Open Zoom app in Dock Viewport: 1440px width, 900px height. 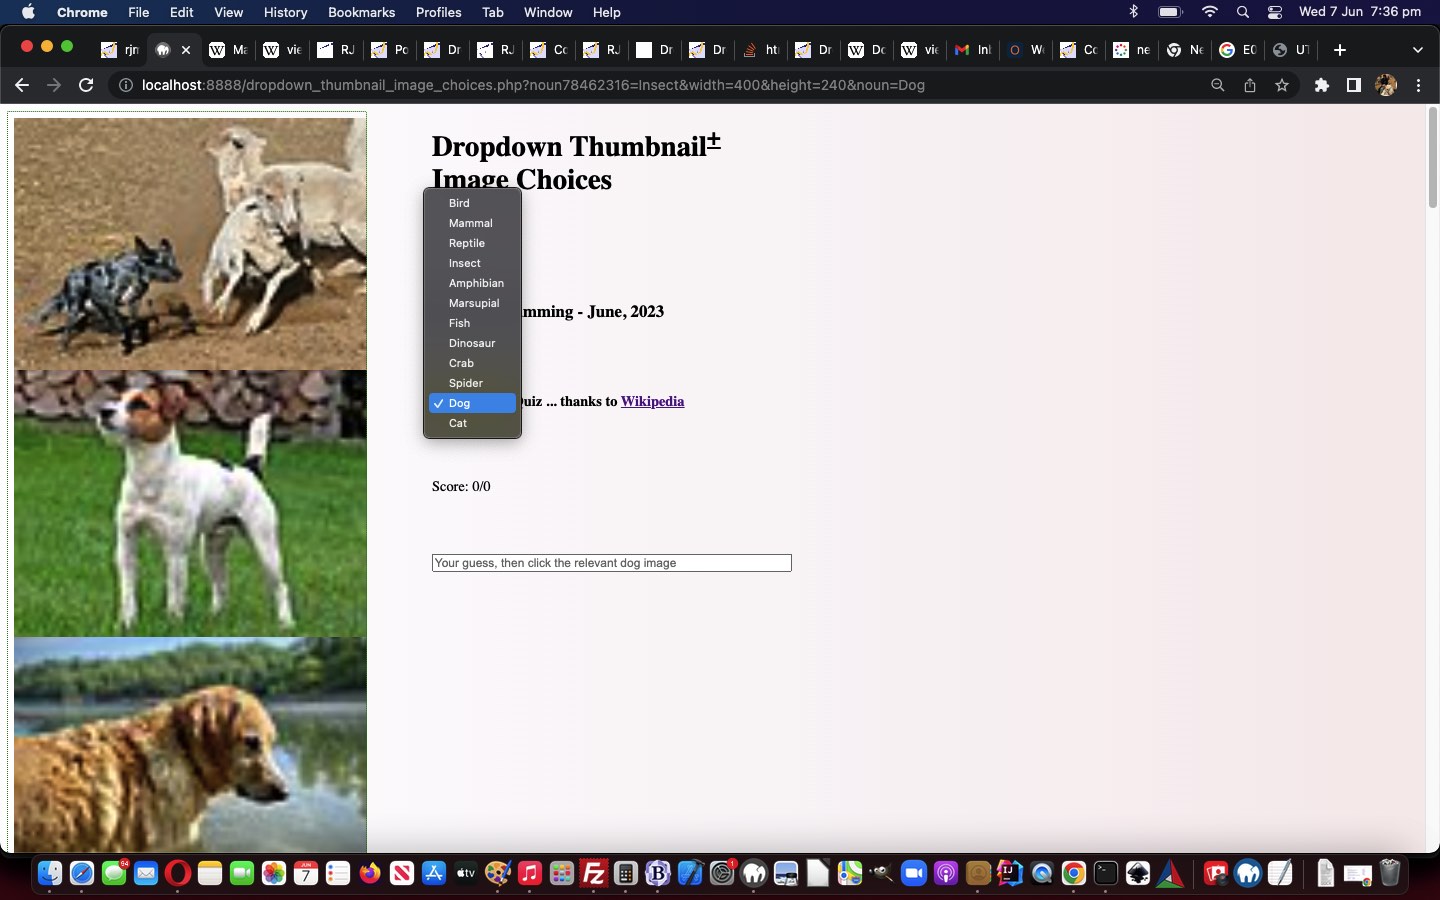coord(914,873)
